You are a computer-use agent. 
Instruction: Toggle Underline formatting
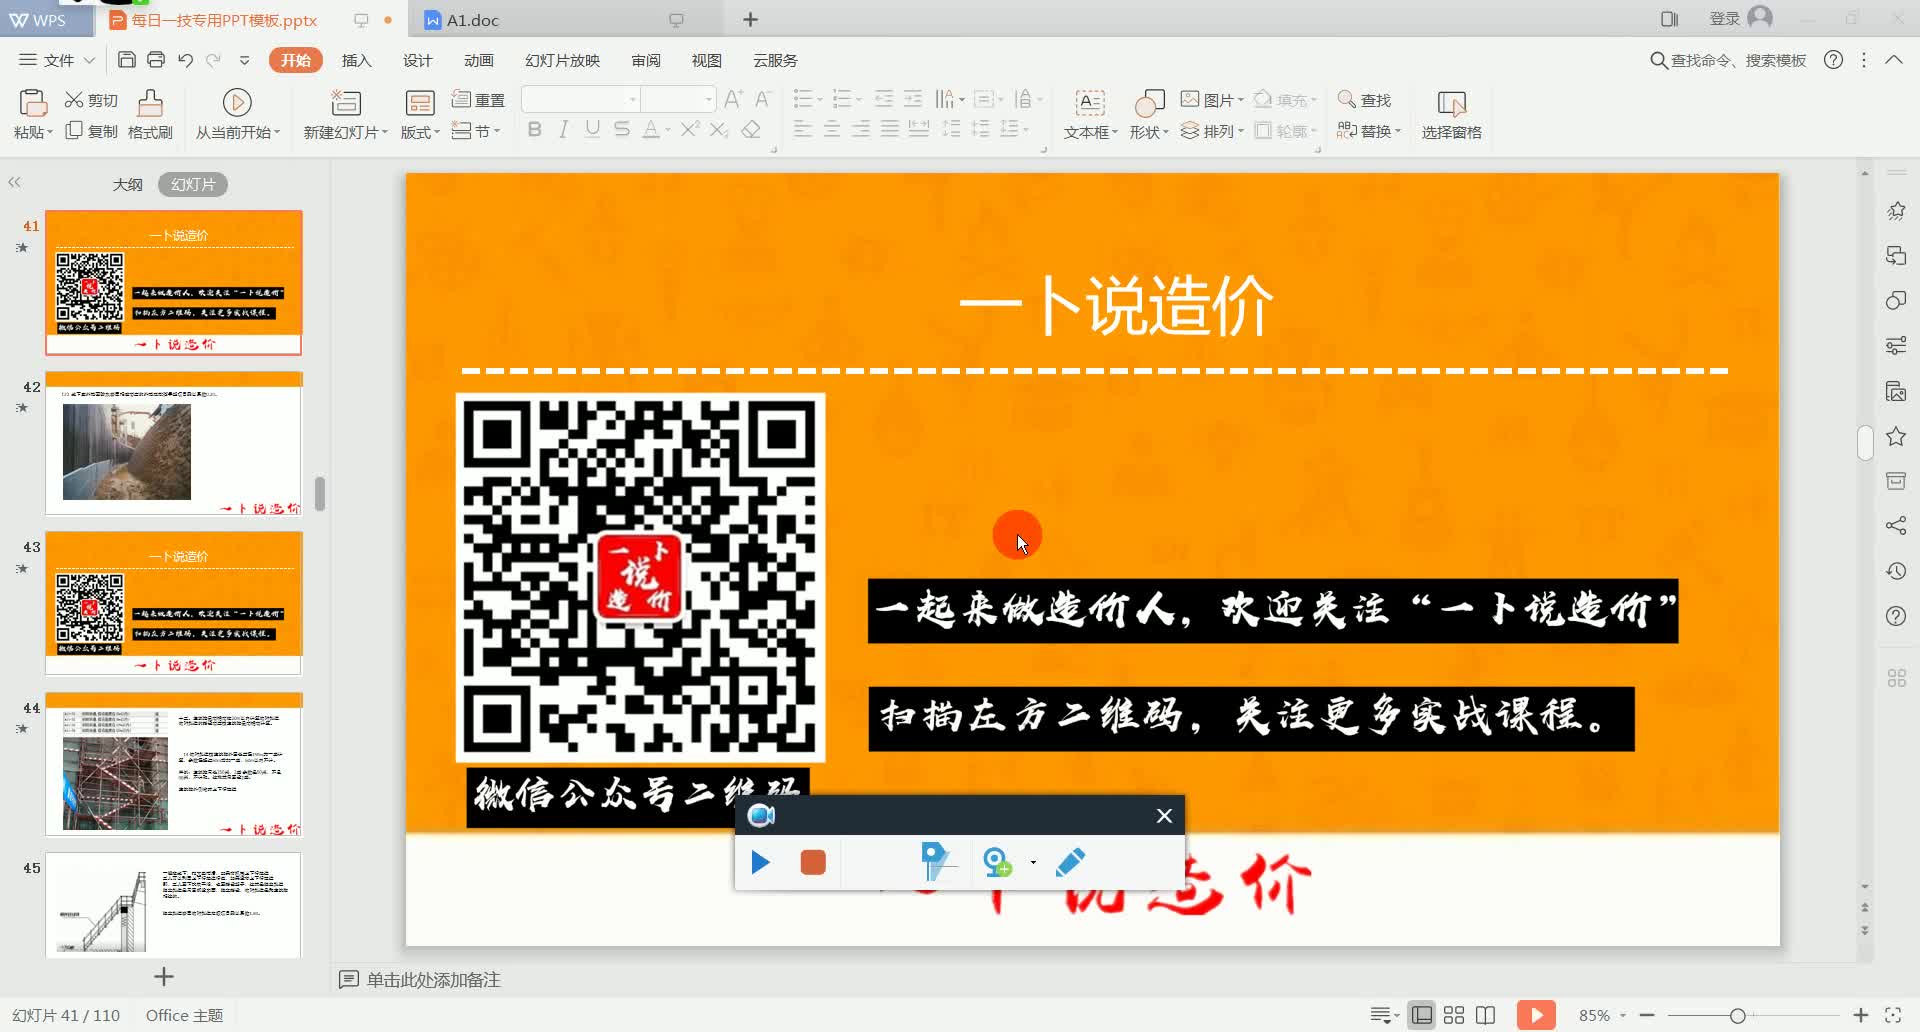592,129
